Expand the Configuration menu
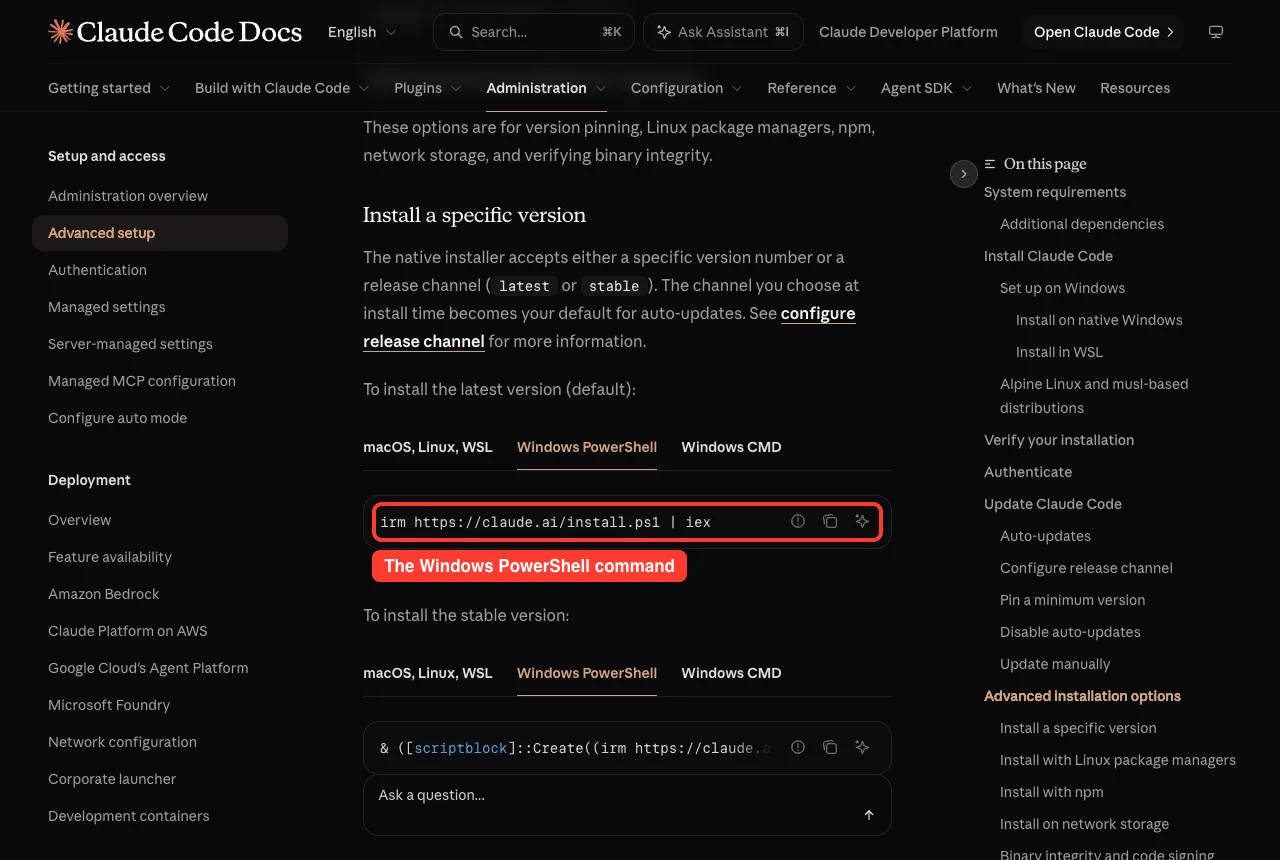Image resolution: width=1280 pixels, height=860 pixels. 687,88
